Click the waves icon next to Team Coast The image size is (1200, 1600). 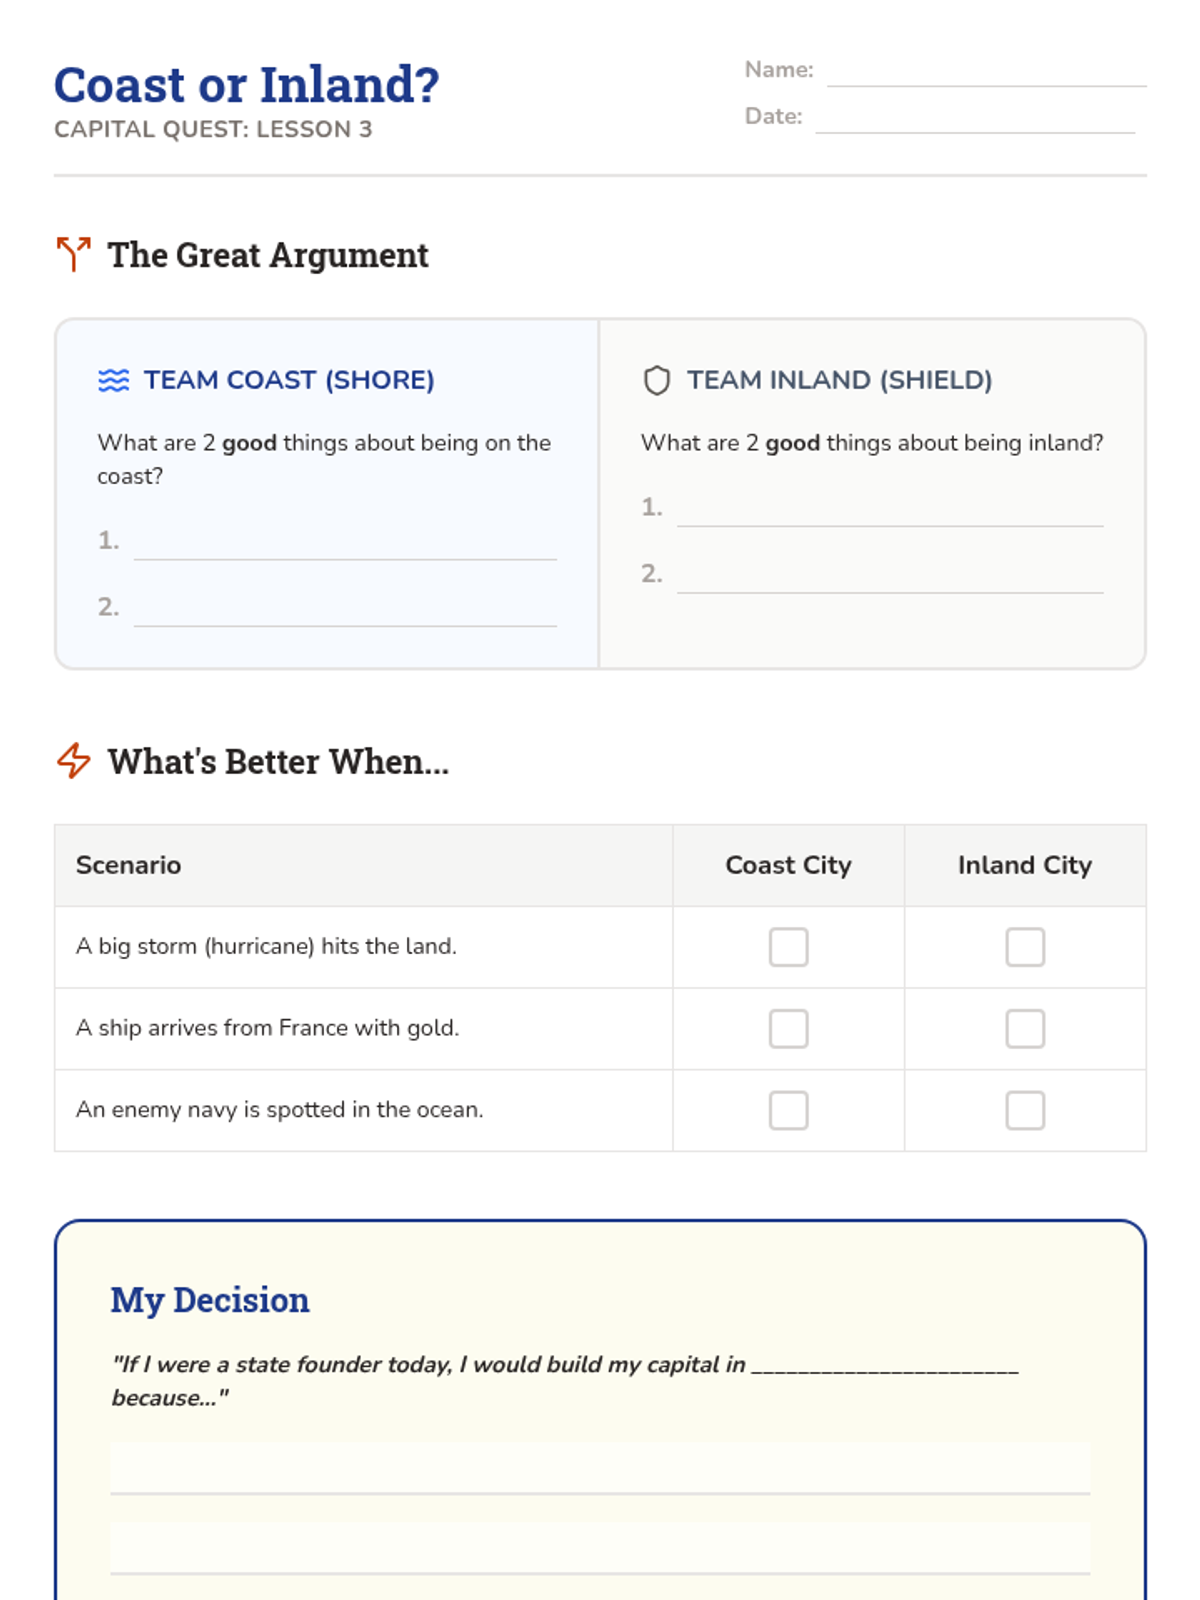click(114, 380)
